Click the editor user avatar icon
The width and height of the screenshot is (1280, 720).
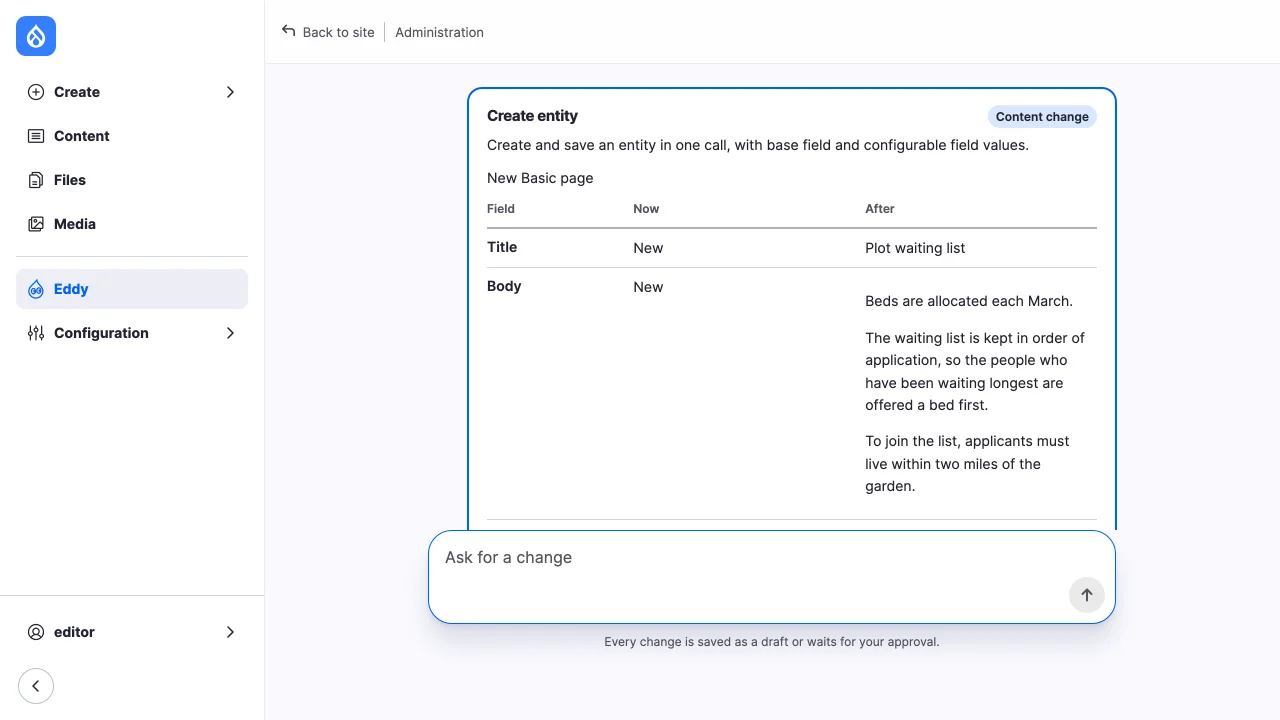pos(36,632)
